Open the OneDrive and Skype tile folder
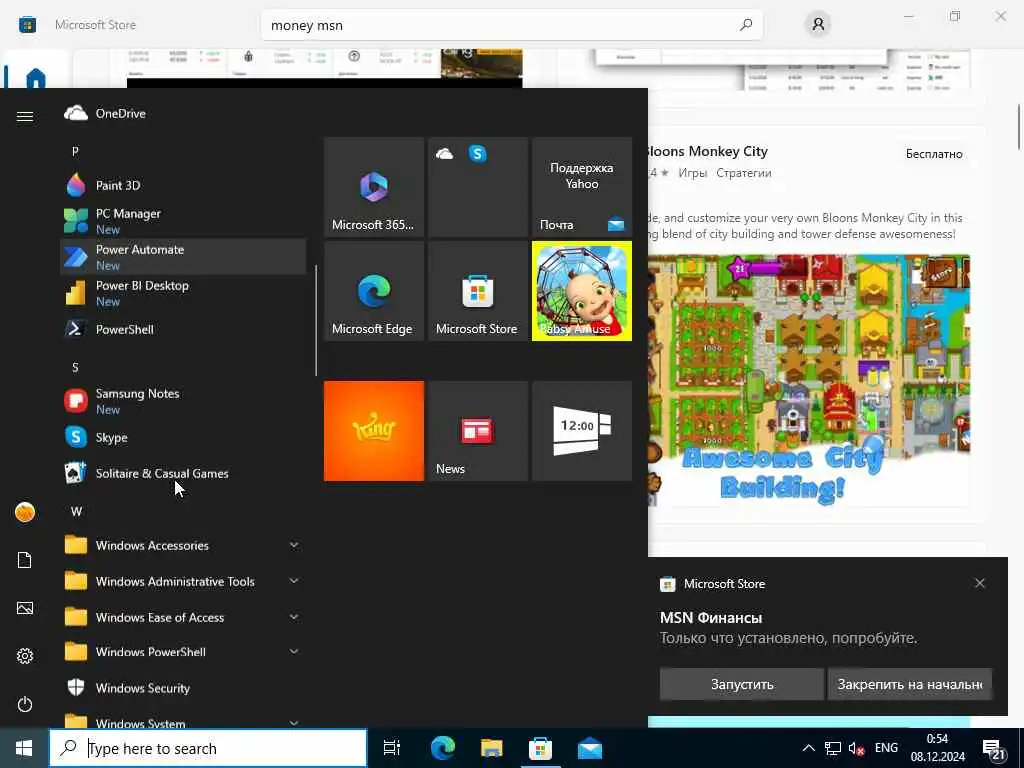The height and width of the screenshot is (768, 1024). pos(478,187)
